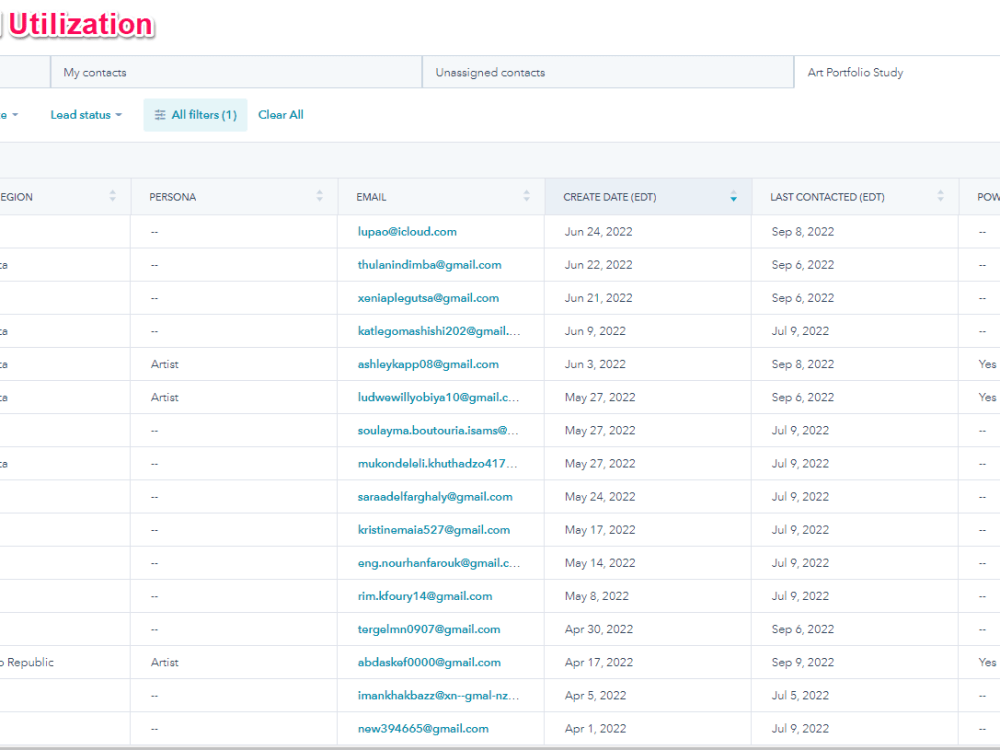Image resolution: width=1000 pixels, height=750 pixels.
Task: Open the All filters (1) panel
Action: pyautogui.click(x=195, y=115)
